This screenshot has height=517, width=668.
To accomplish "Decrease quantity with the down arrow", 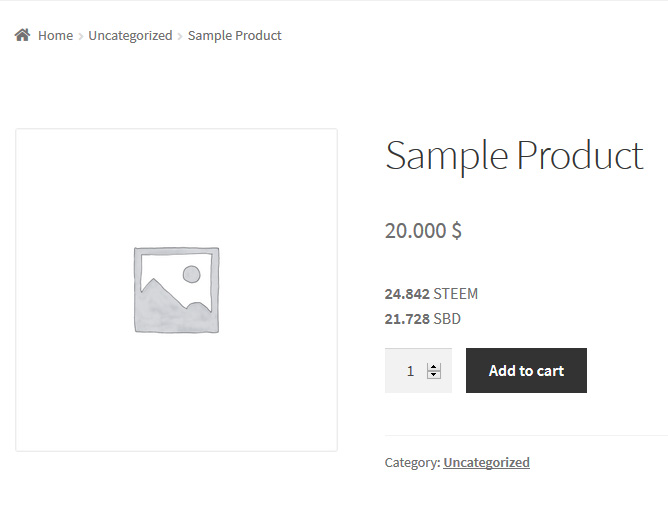I will pos(434,375).
